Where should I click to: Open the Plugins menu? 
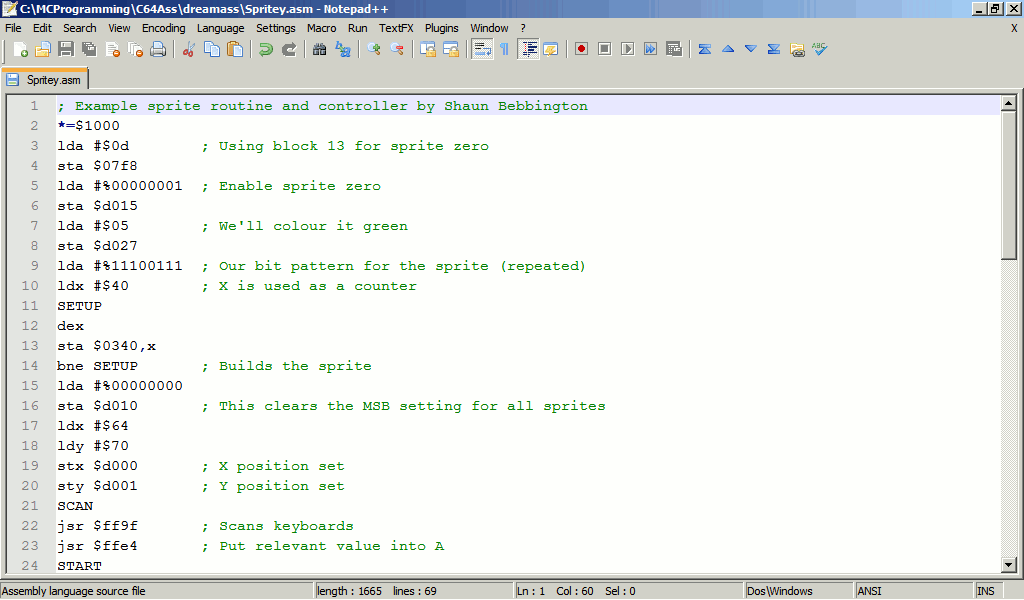[441, 28]
